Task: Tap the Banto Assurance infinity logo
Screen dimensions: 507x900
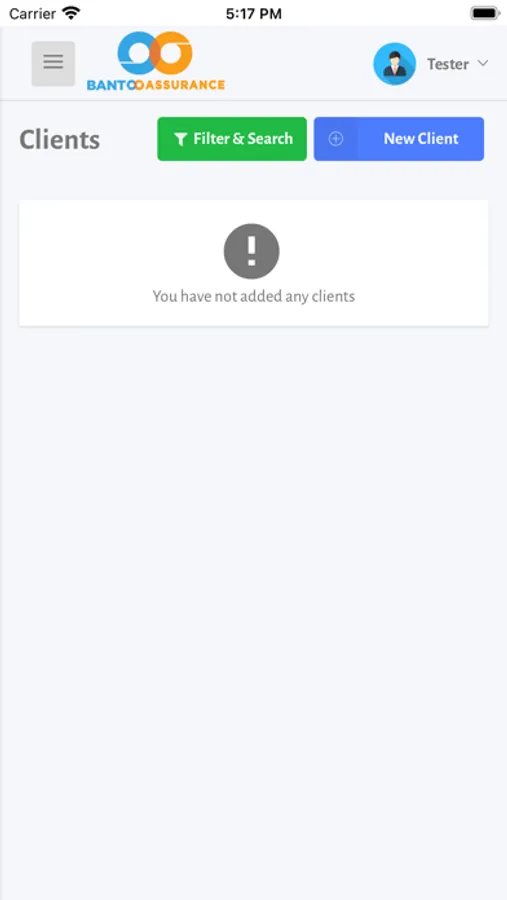Action: [155, 53]
